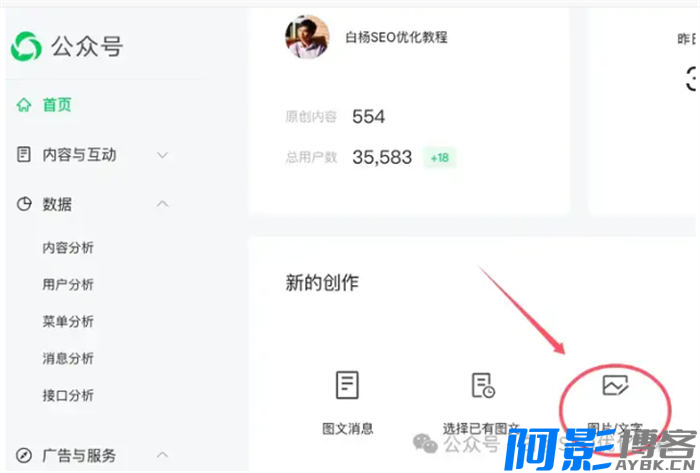
Task: Click the 内容与互动 document icon
Action: (24, 154)
